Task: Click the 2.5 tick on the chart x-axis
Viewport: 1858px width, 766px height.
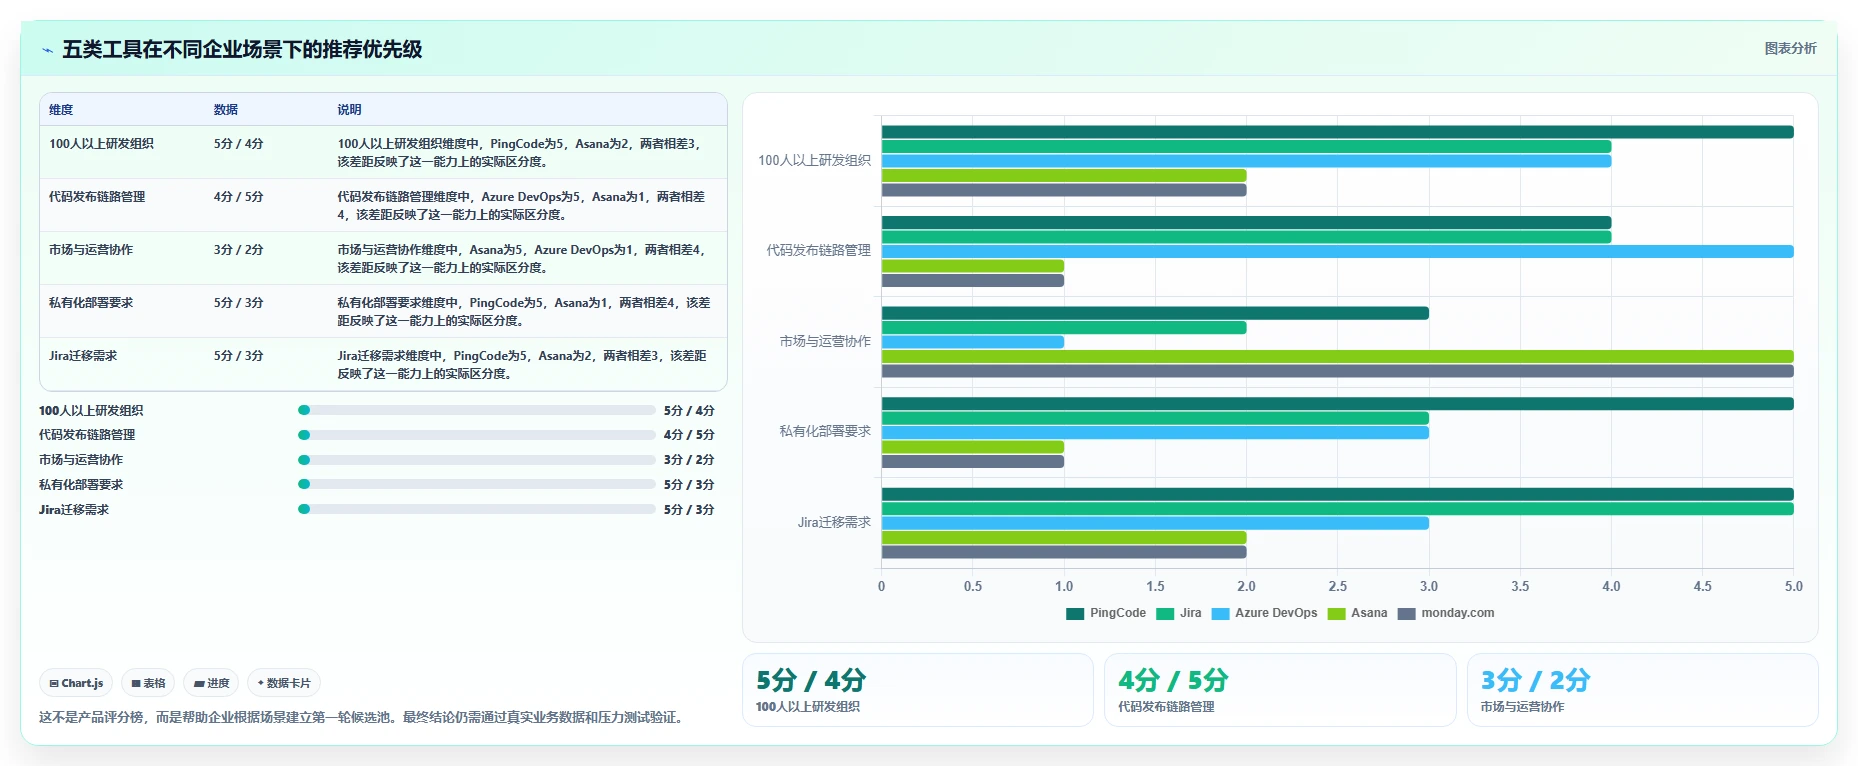Action: pos(1337,587)
